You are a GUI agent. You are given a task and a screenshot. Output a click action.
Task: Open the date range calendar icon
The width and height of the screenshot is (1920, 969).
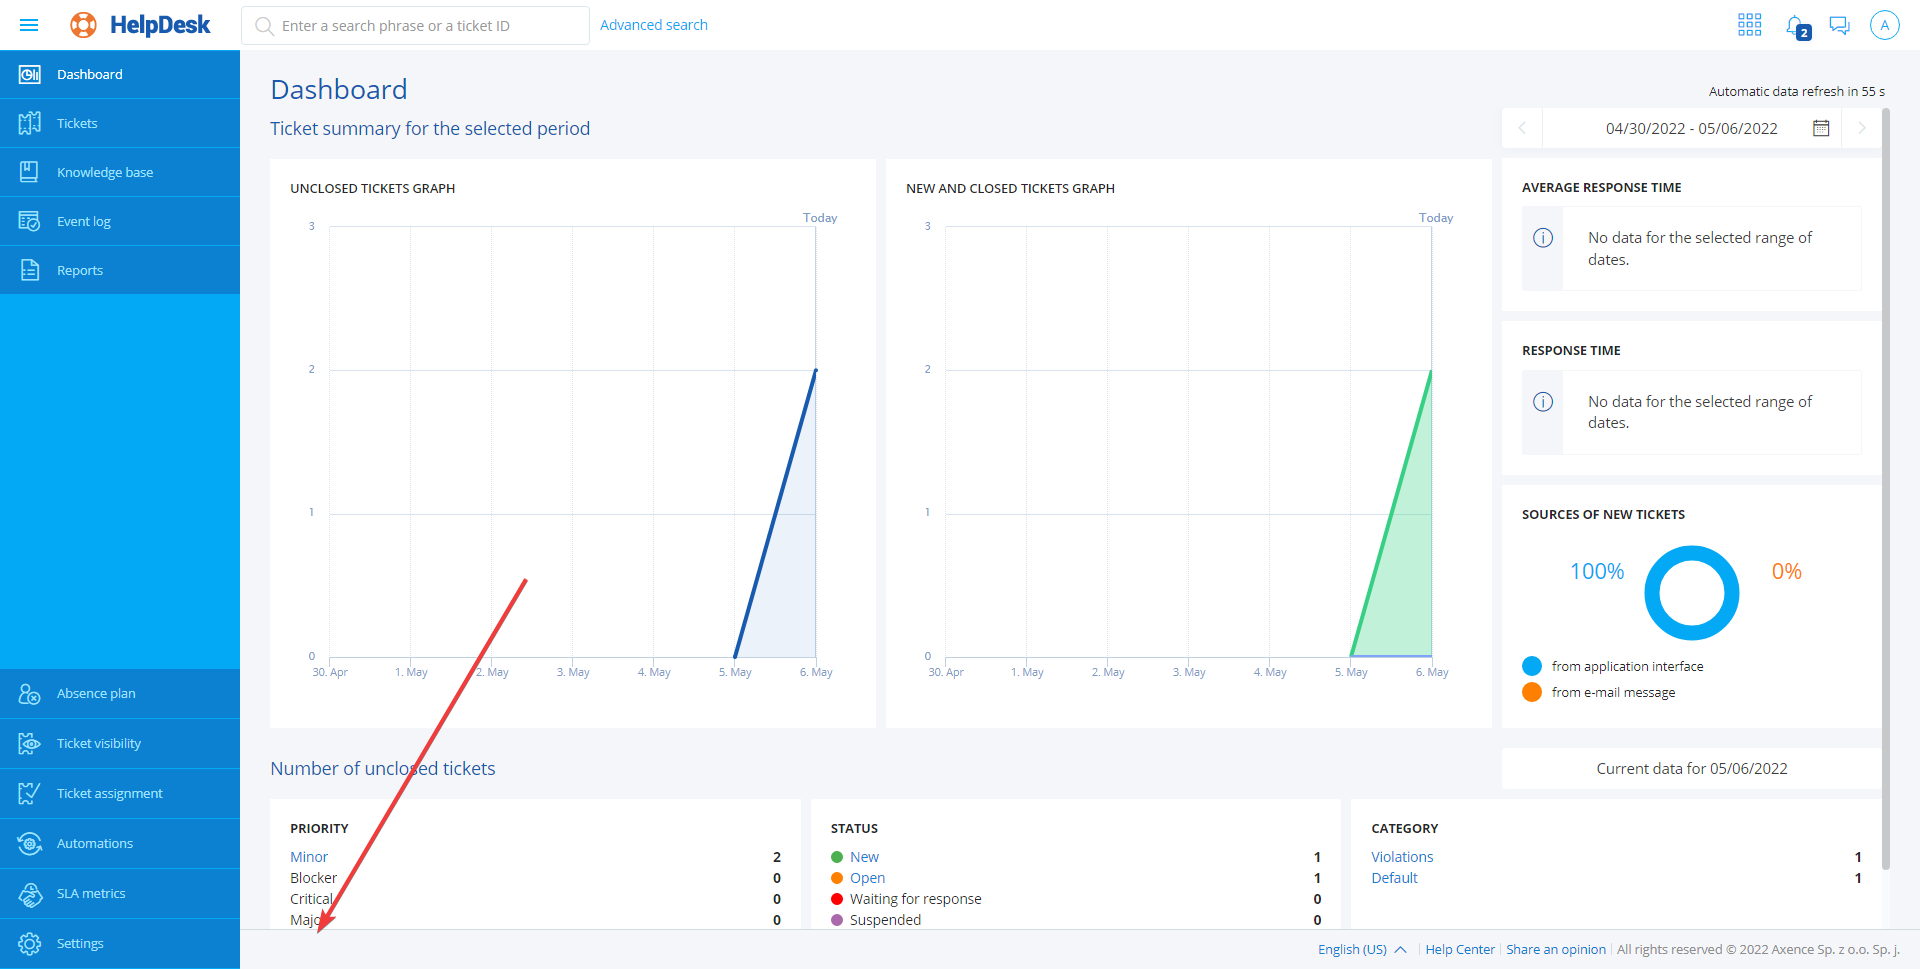[1821, 128]
